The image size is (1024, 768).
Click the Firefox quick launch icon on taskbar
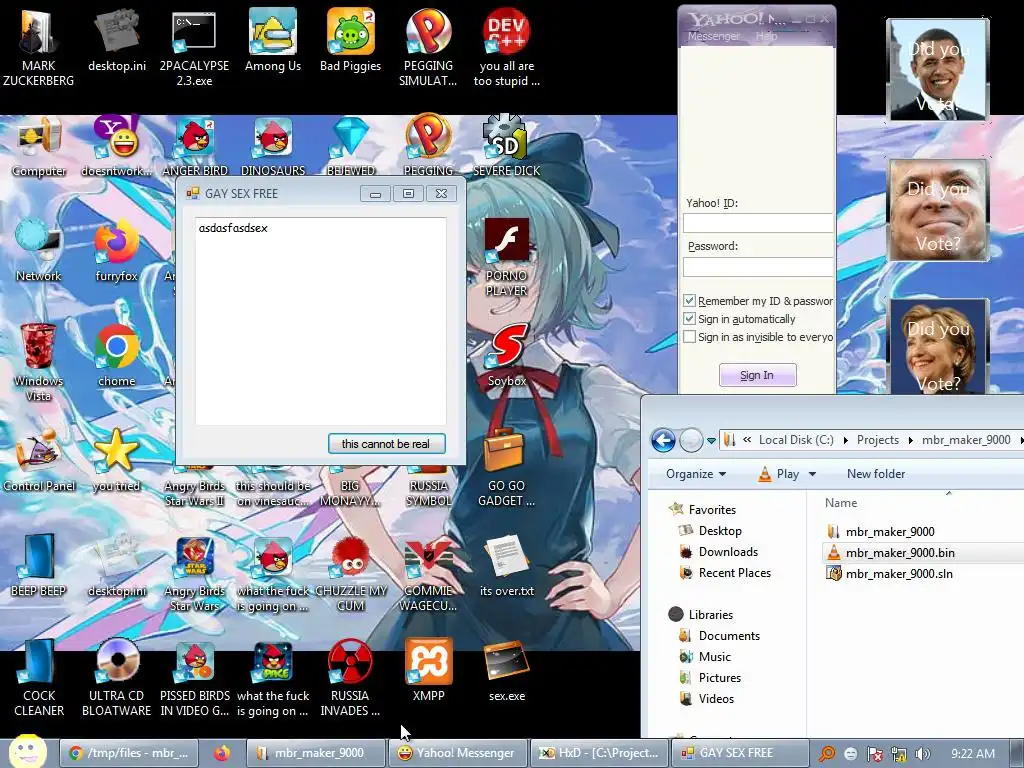[x=222, y=753]
